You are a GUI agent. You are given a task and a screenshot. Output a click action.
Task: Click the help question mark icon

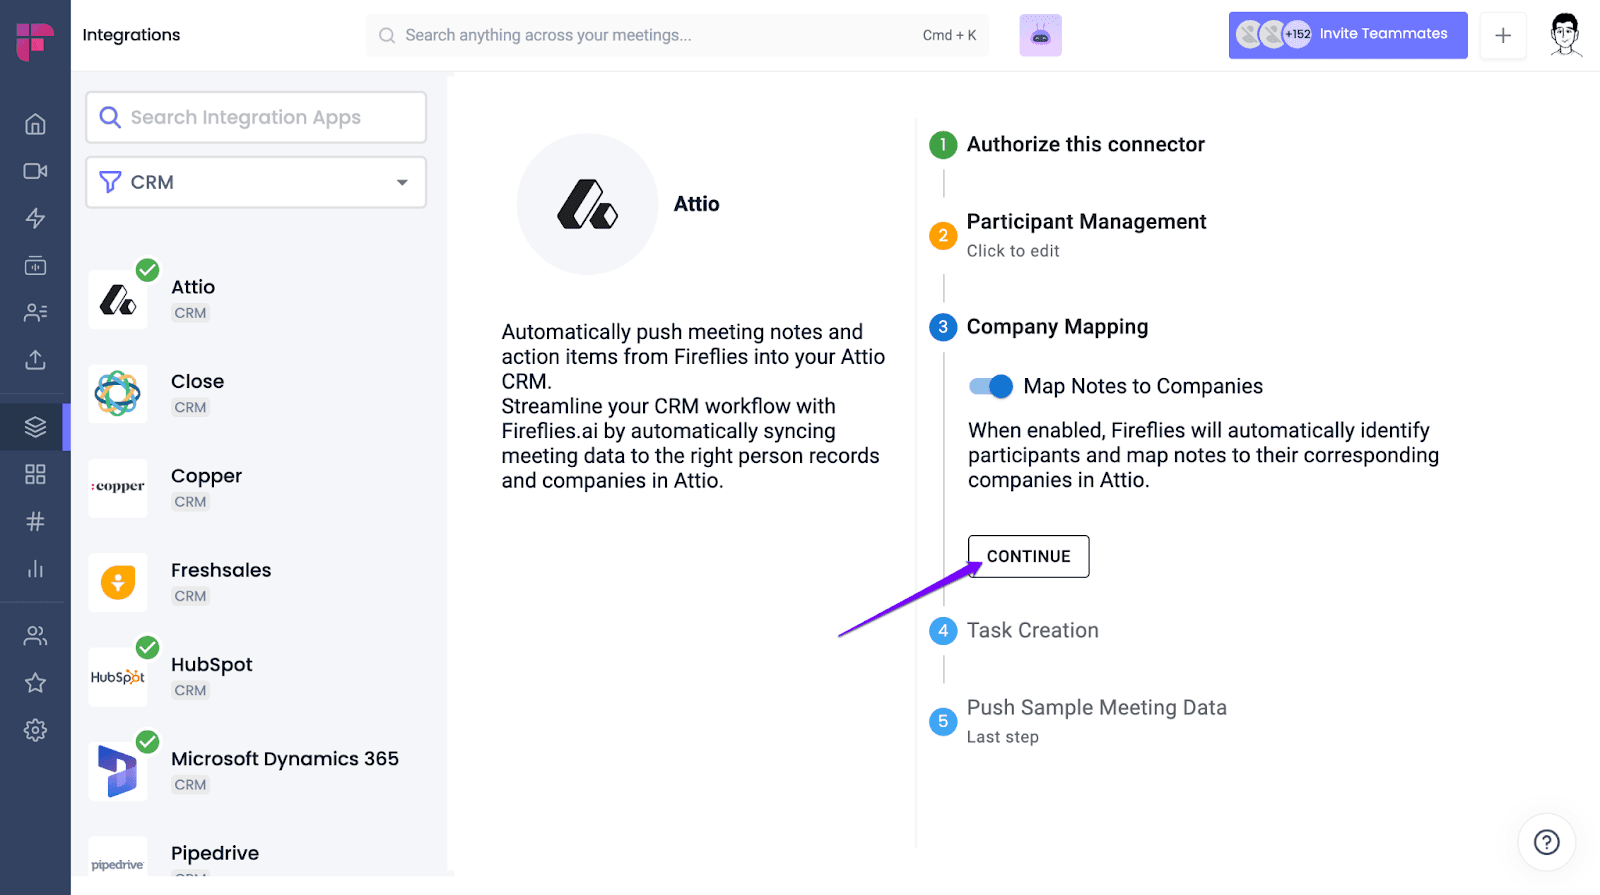click(1546, 842)
